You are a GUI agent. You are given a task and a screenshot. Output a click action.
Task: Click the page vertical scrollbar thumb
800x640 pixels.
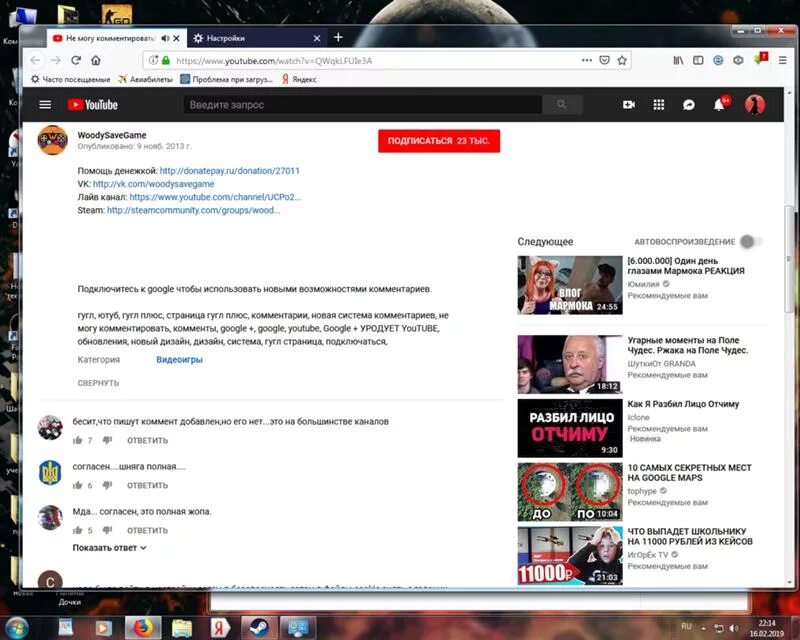pyautogui.click(x=789, y=259)
